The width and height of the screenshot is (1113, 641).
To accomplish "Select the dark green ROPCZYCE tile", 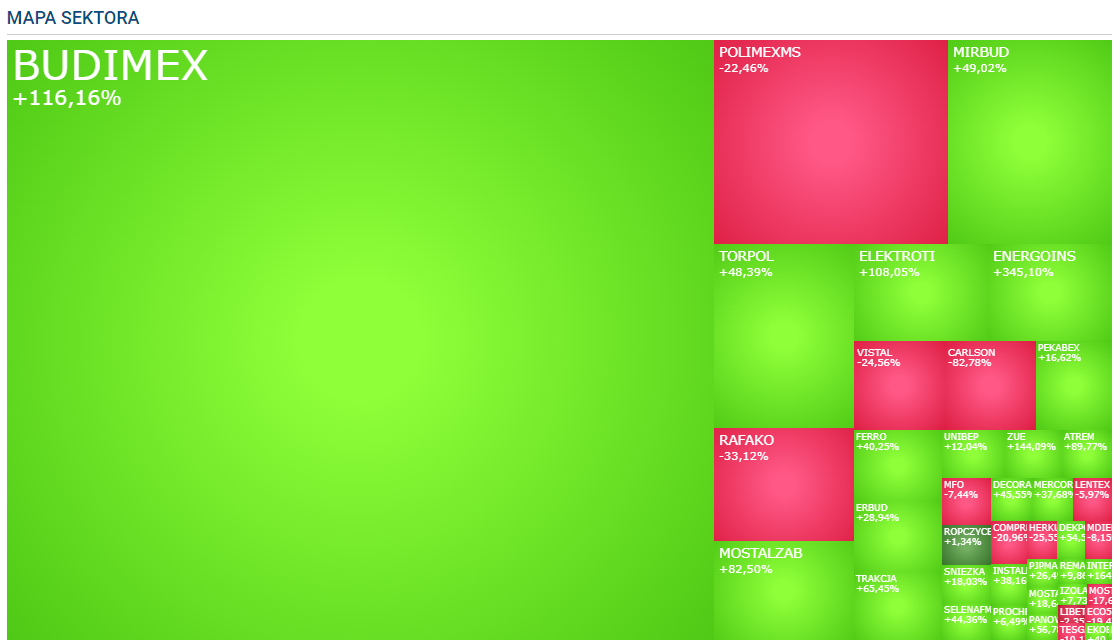I will [x=966, y=545].
